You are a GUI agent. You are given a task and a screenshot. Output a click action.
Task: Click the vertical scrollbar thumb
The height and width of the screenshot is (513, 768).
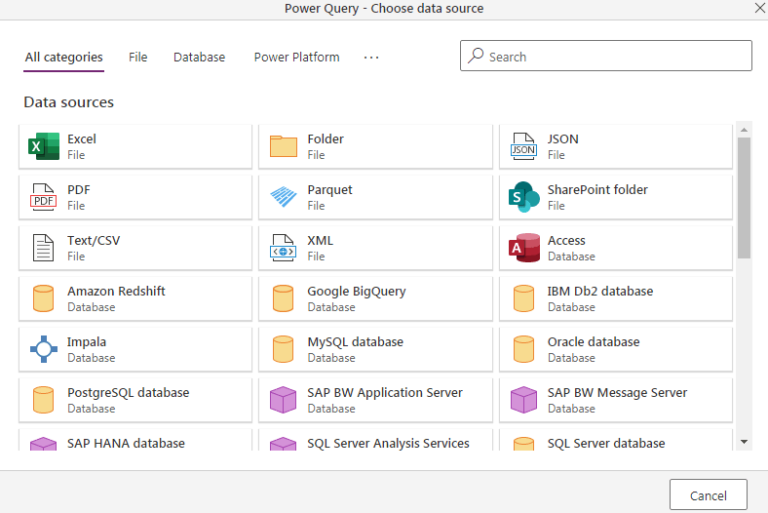pos(744,197)
